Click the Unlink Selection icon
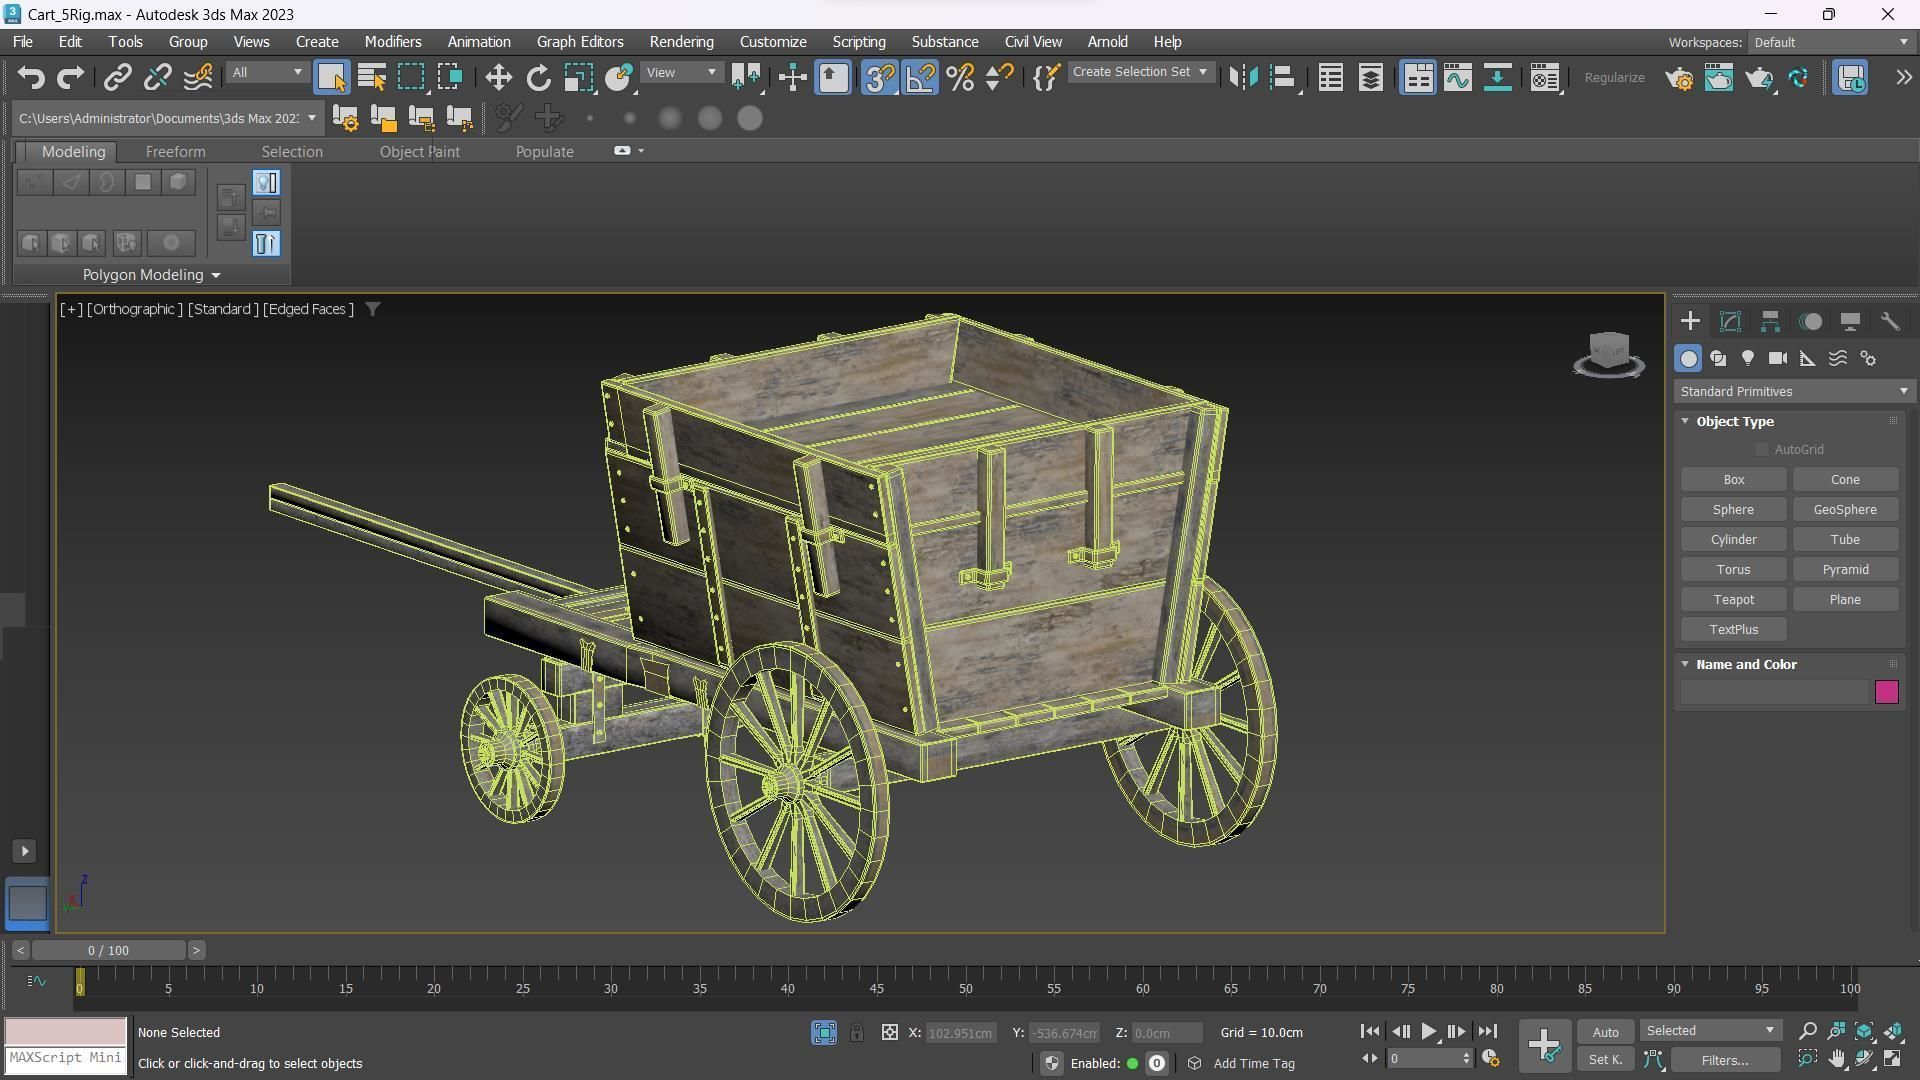1920x1080 pixels. tap(157, 78)
